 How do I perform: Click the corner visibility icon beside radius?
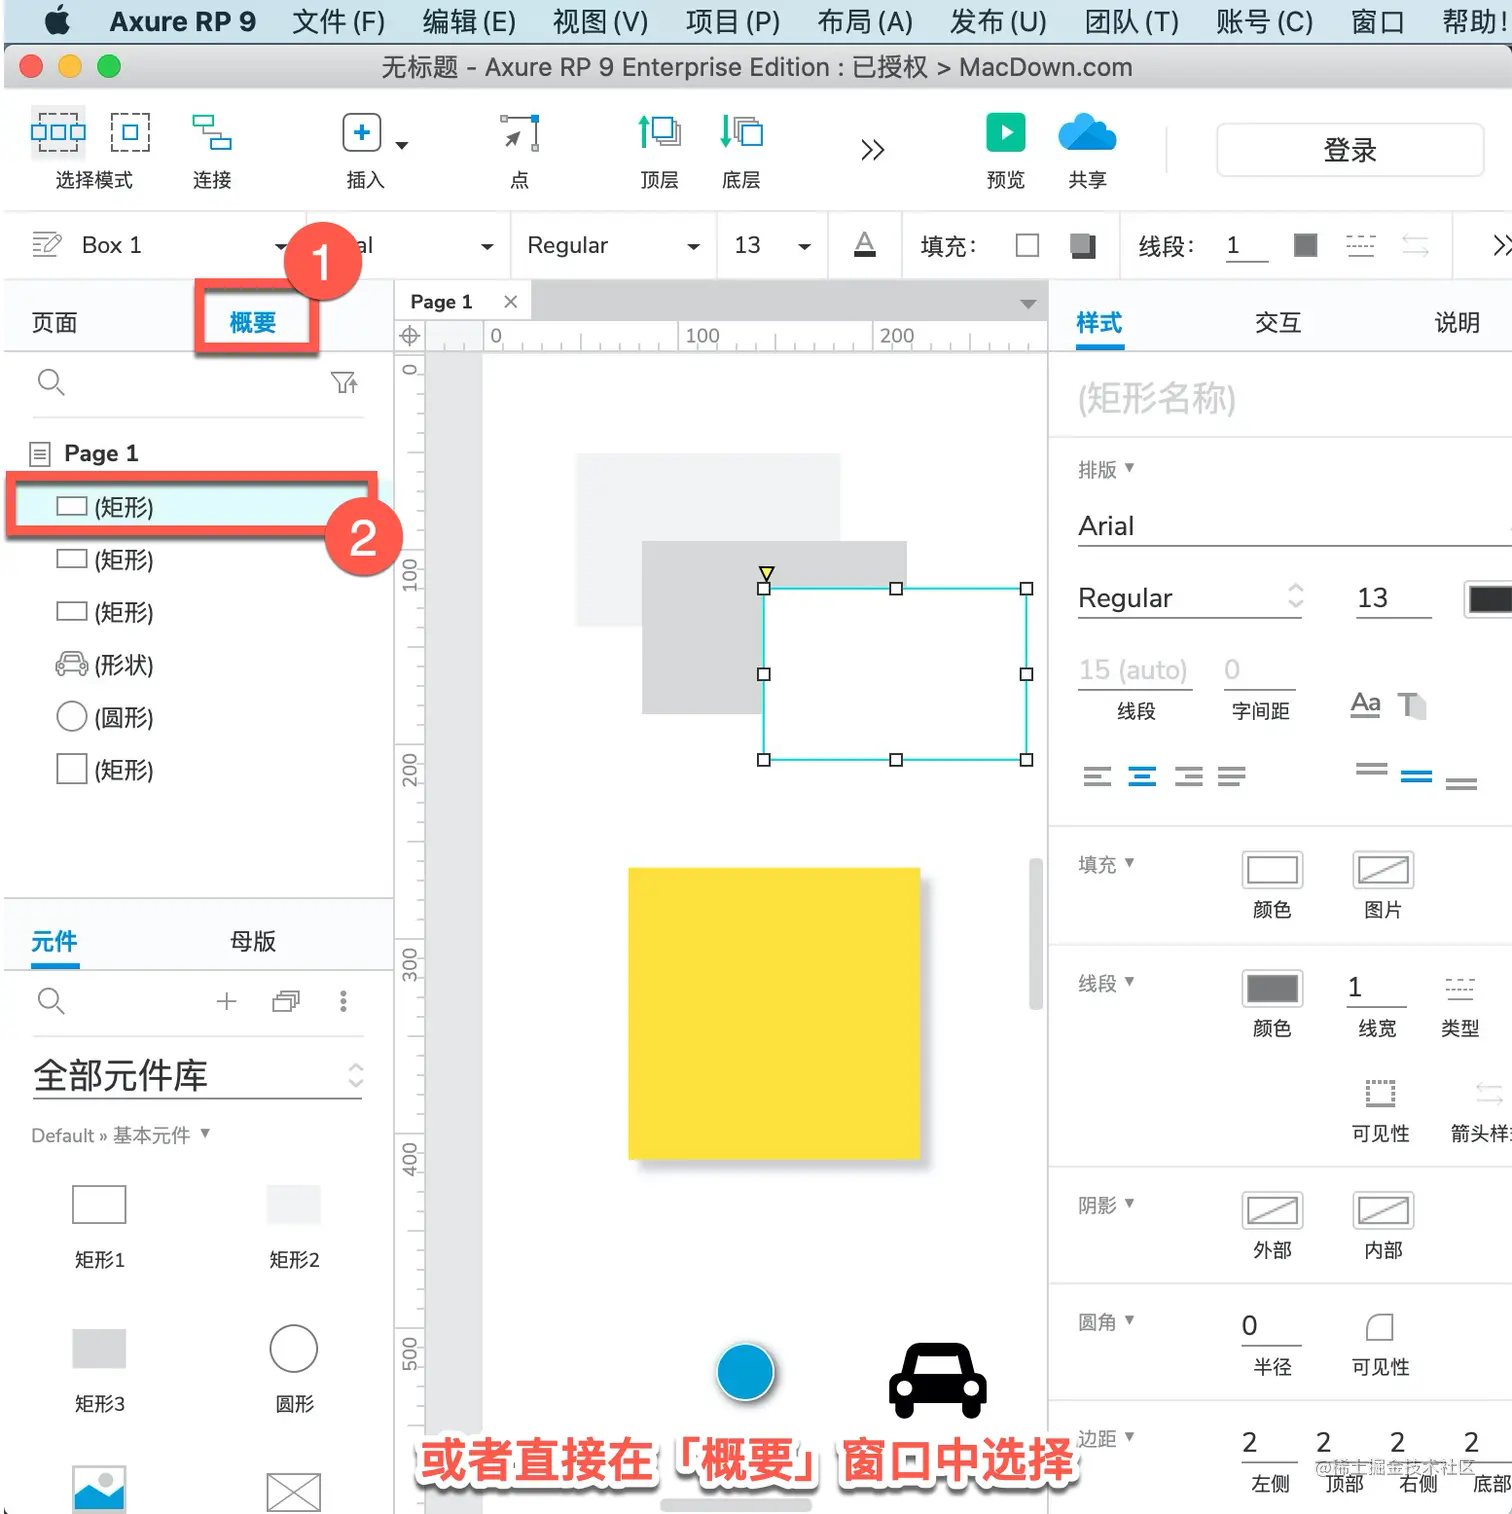pyautogui.click(x=1380, y=1328)
